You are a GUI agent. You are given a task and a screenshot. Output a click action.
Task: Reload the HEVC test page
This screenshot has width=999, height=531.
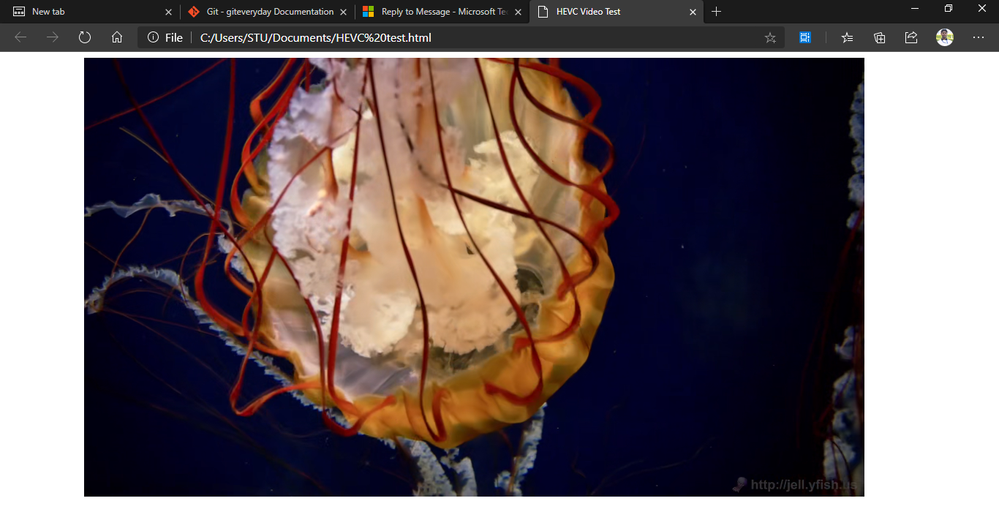click(85, 38)
